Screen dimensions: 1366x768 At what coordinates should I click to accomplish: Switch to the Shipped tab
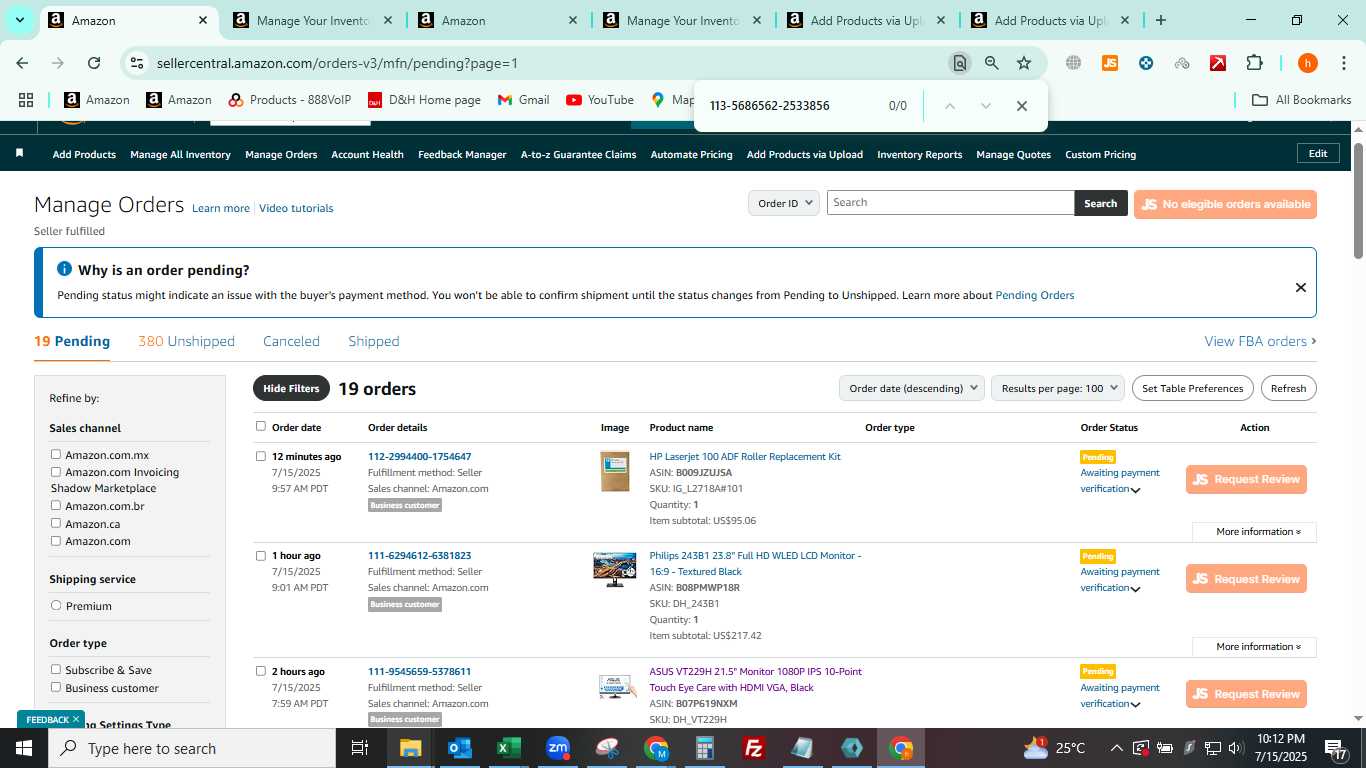374,341
